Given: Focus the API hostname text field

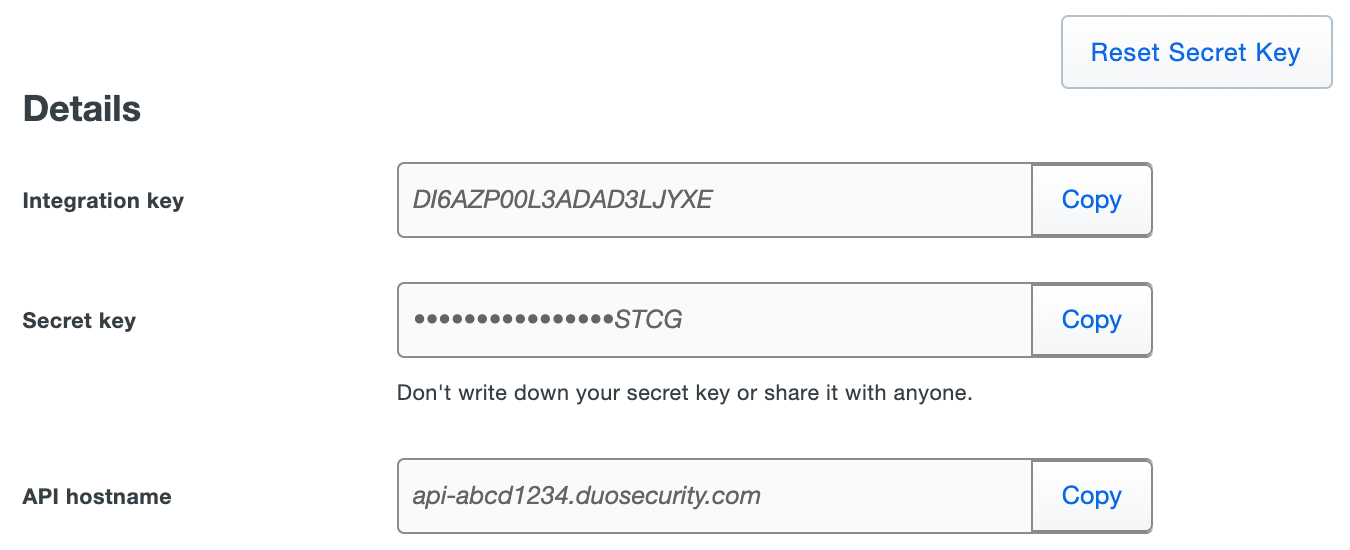Looking at the screenshot, I should tap(714, 496).
